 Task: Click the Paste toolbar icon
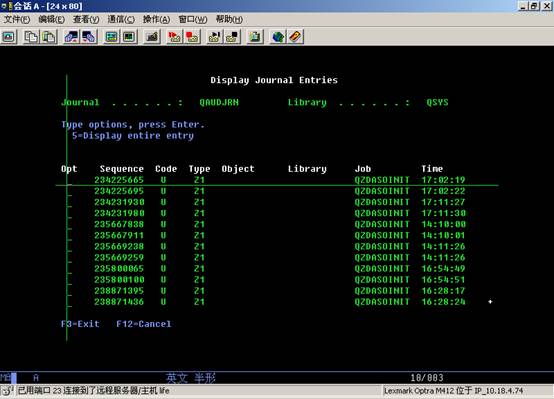pos(49,37)
